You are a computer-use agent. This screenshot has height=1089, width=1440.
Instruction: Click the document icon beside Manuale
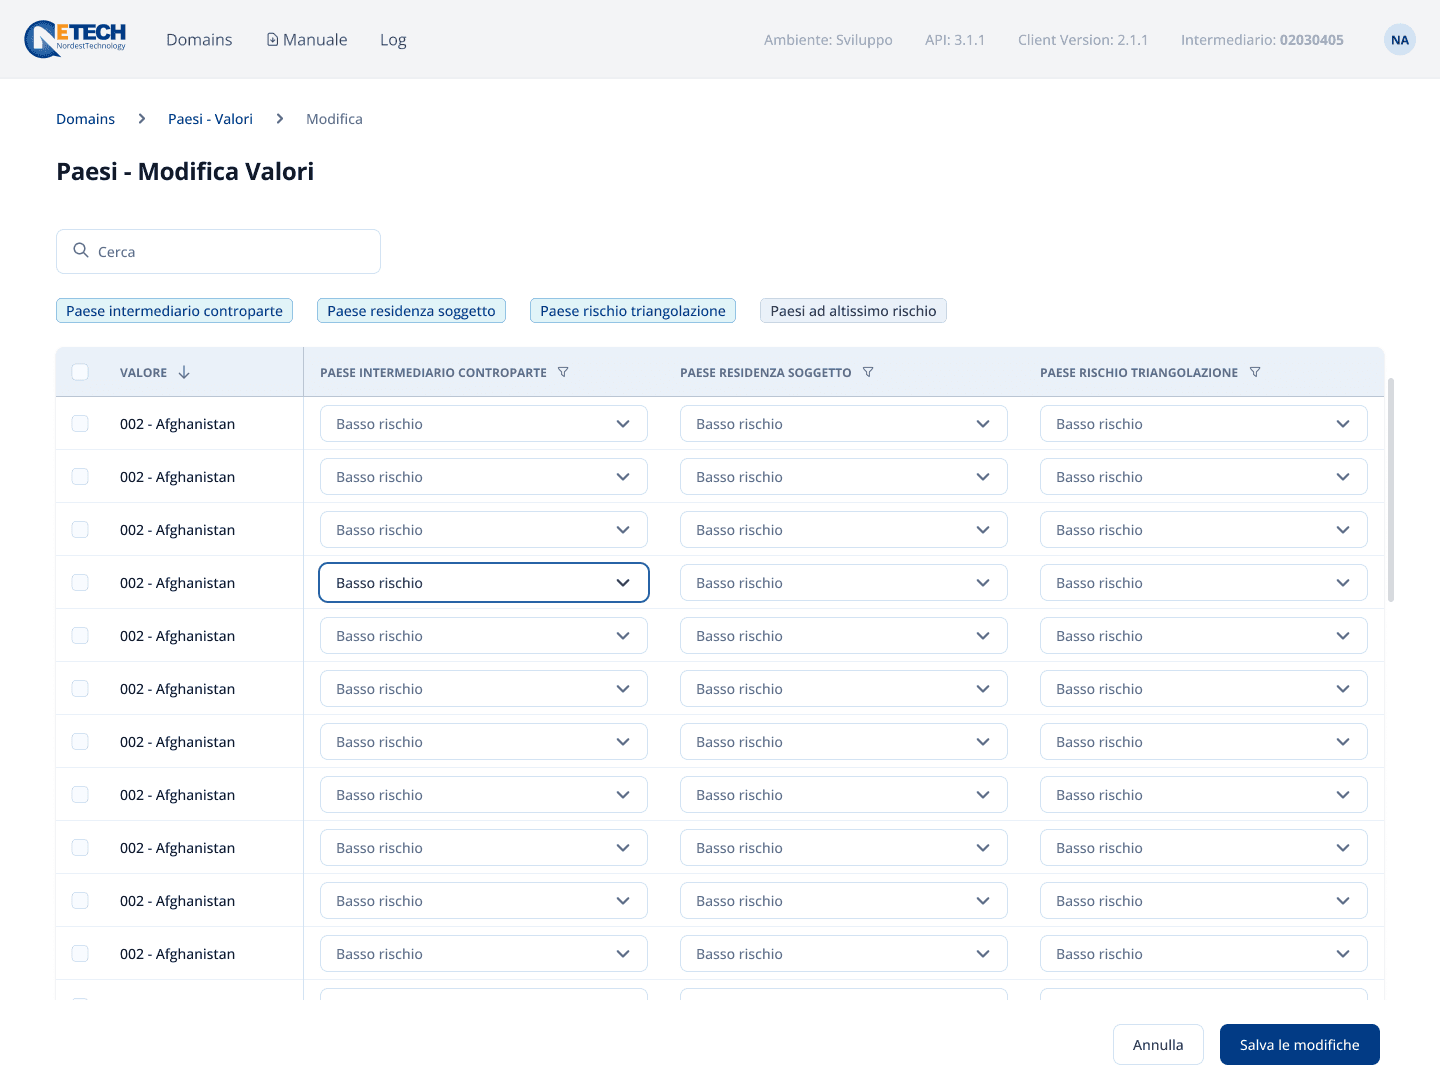(272, 40)
